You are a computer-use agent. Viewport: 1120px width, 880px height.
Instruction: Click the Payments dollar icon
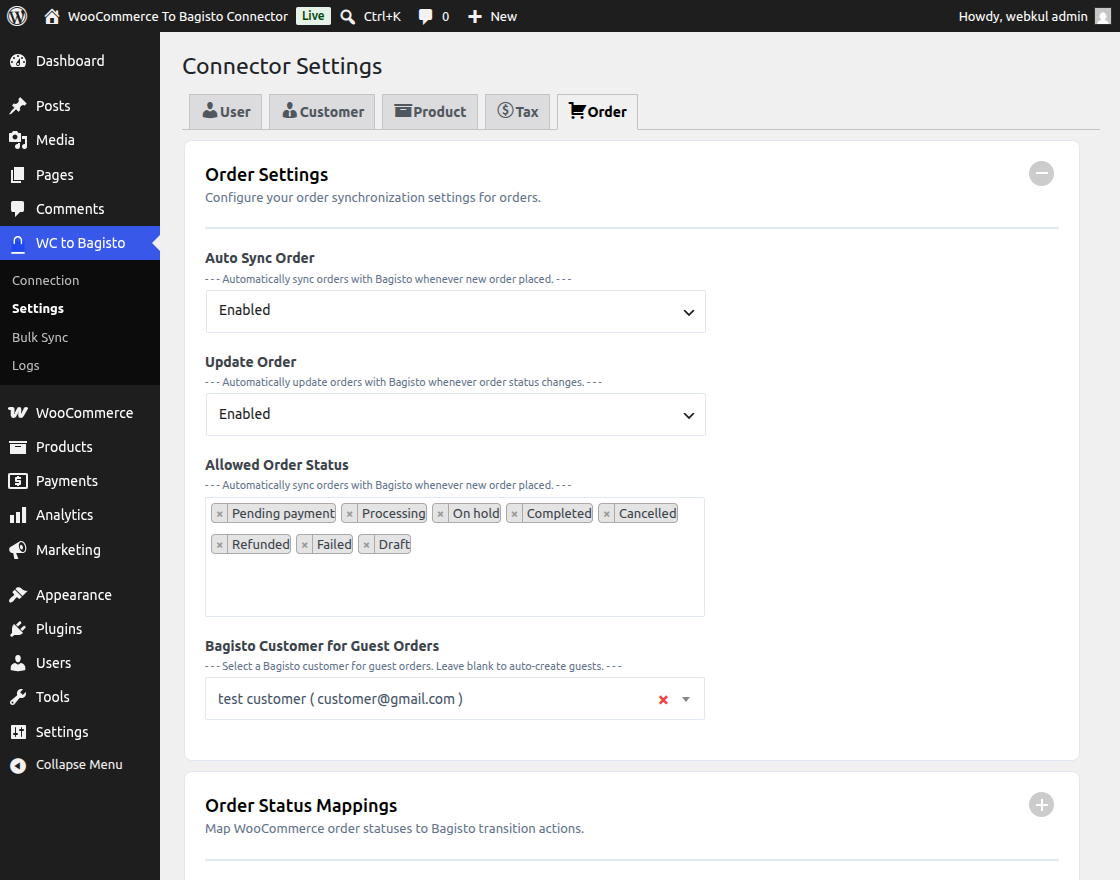coord(18,481)
